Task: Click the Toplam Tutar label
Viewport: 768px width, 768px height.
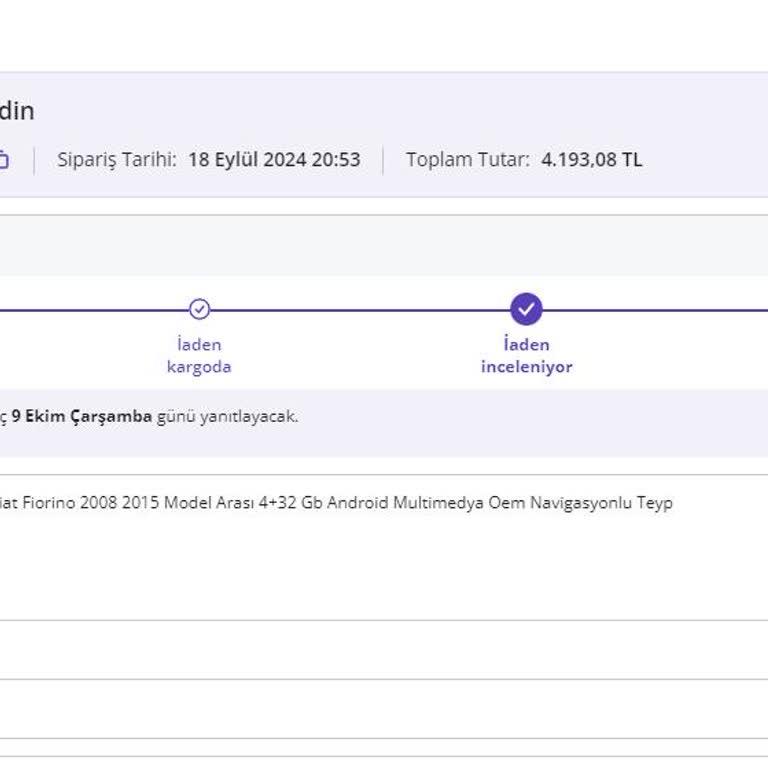Action: tap(467, 160)
